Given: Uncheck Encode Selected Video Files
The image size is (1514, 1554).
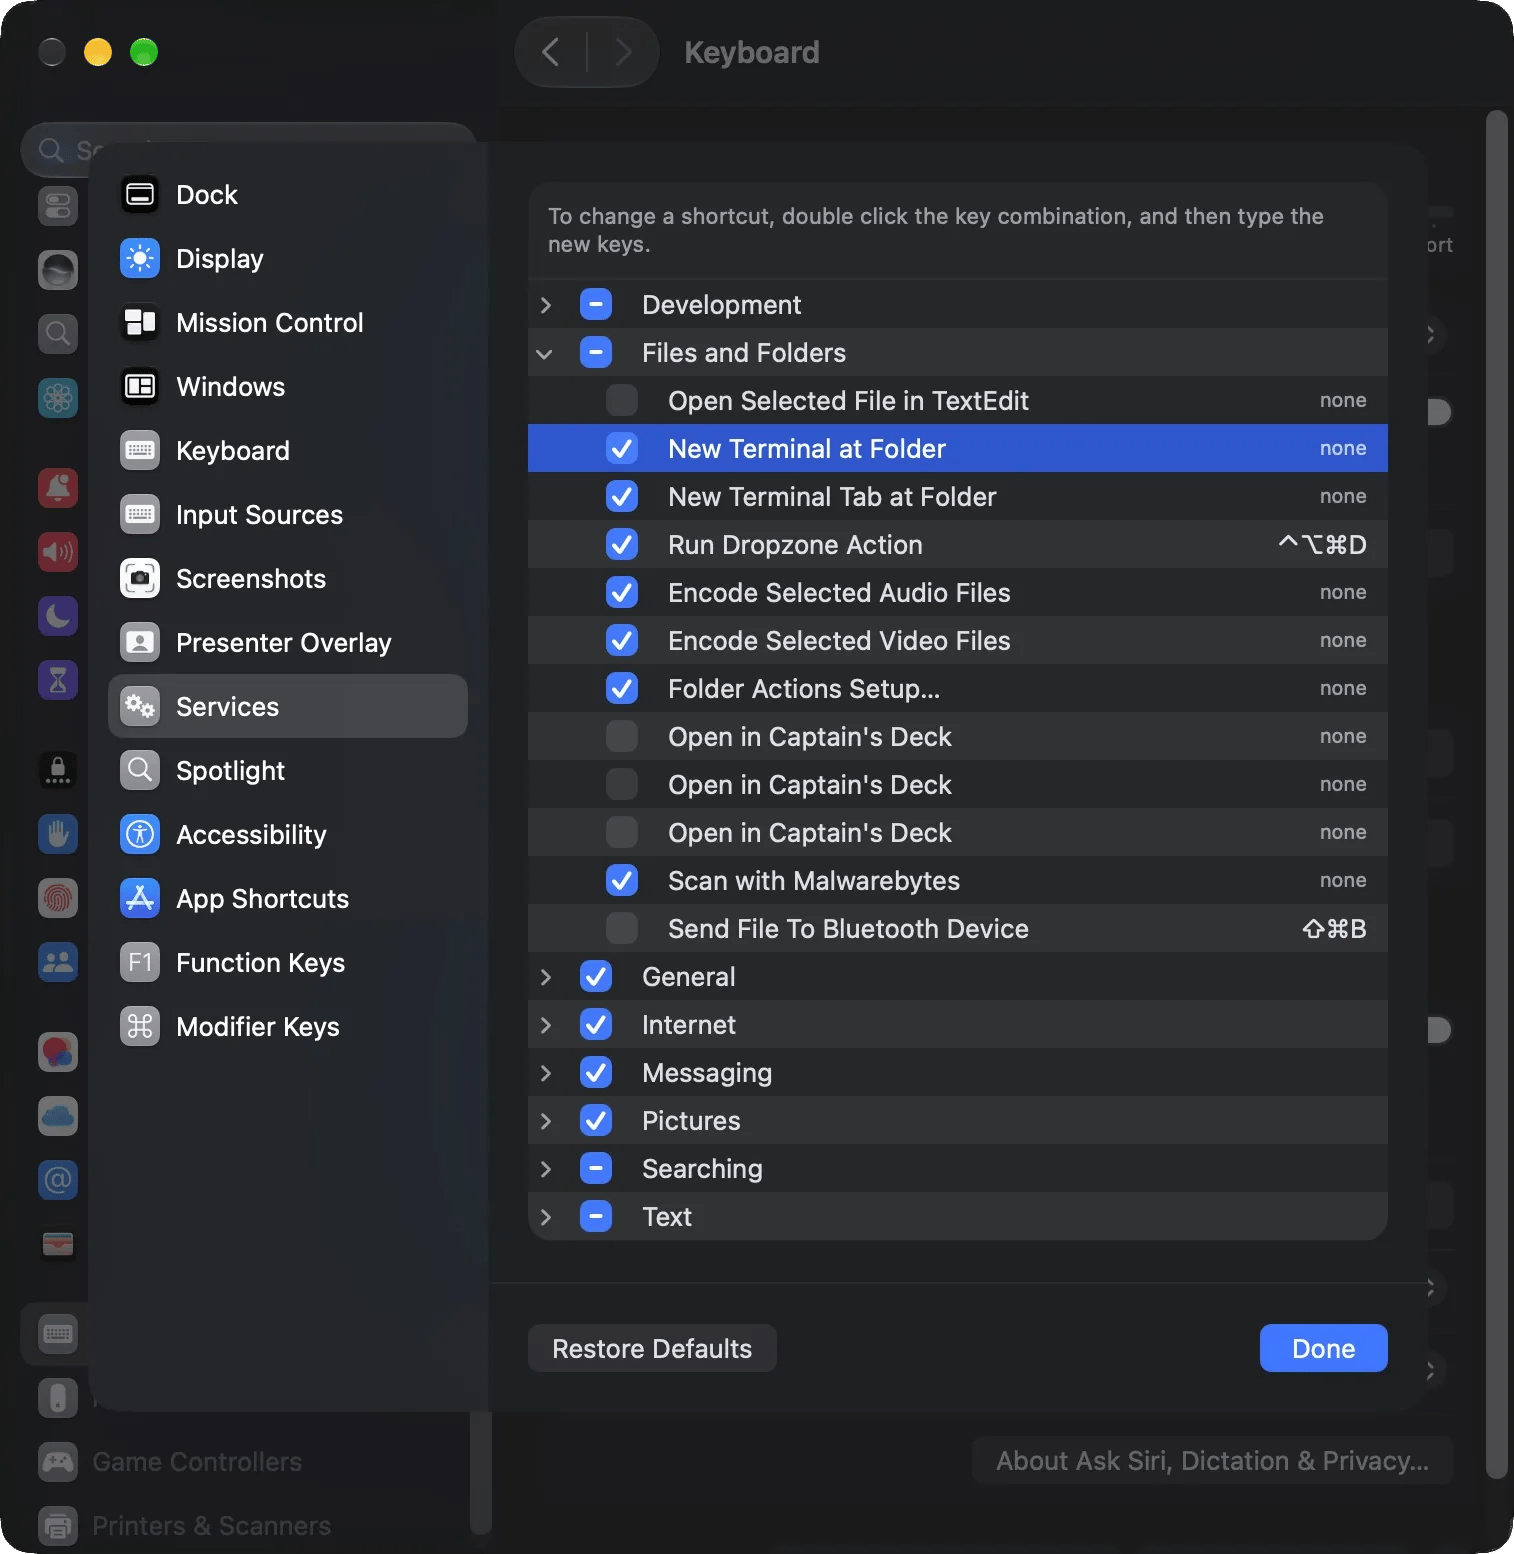Looking at the screenshot, I should pyautogui.click(x=622, y=640).
